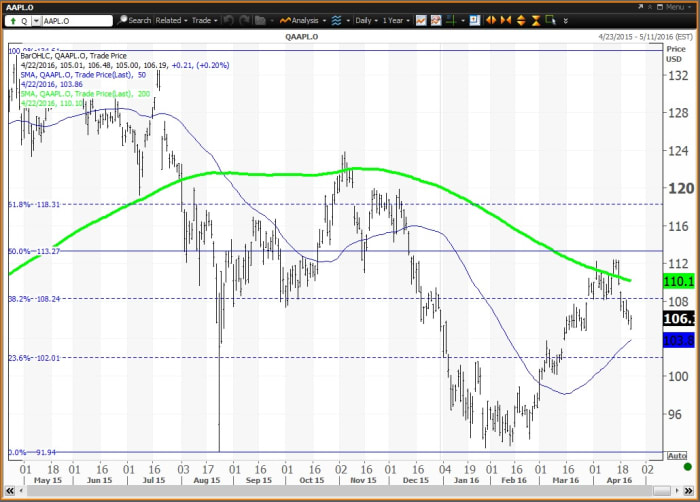The width and height of the screenshot is (700, 502).
Task: Click the expand horizontally arrows icon
Action: [491, 21]
